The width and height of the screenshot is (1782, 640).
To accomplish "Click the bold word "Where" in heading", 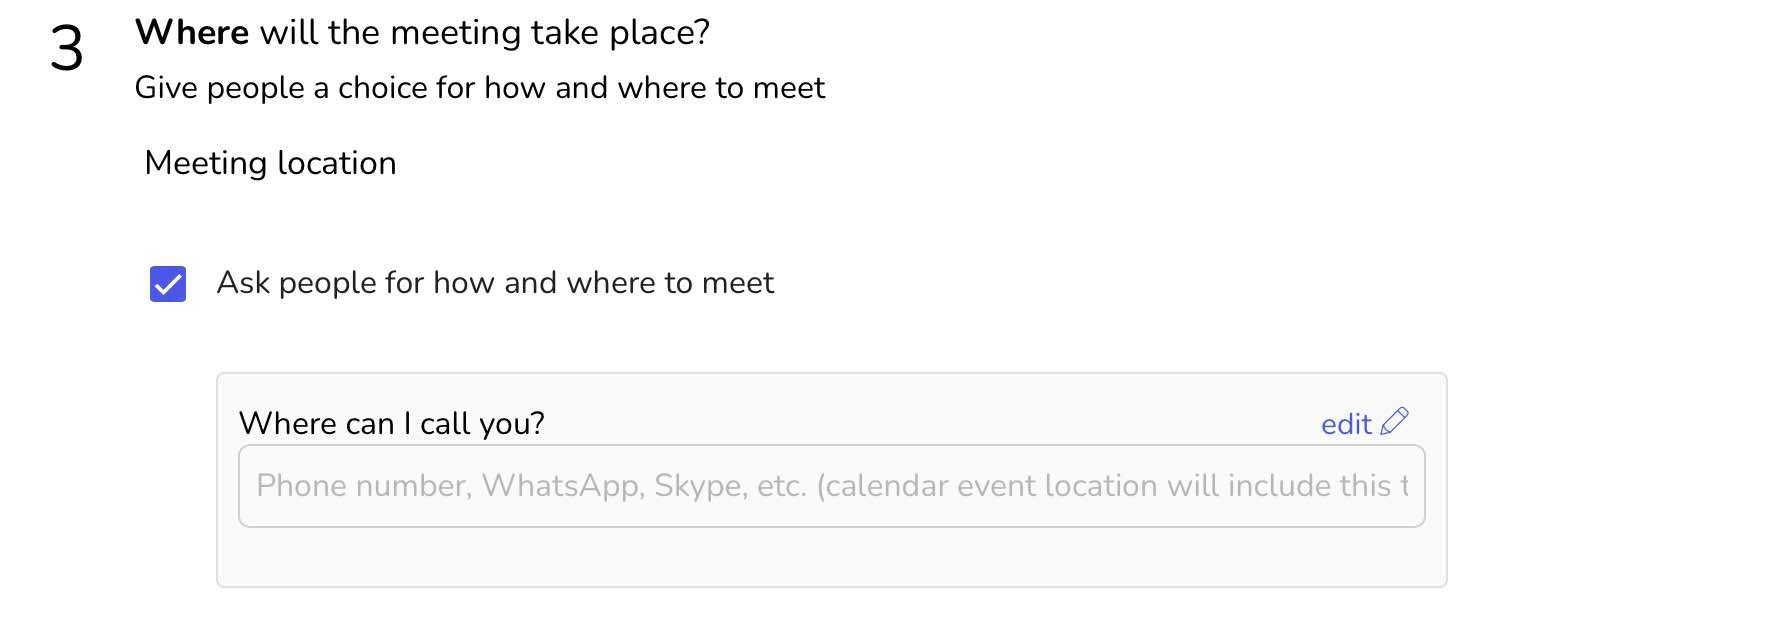I will [192, 33].
